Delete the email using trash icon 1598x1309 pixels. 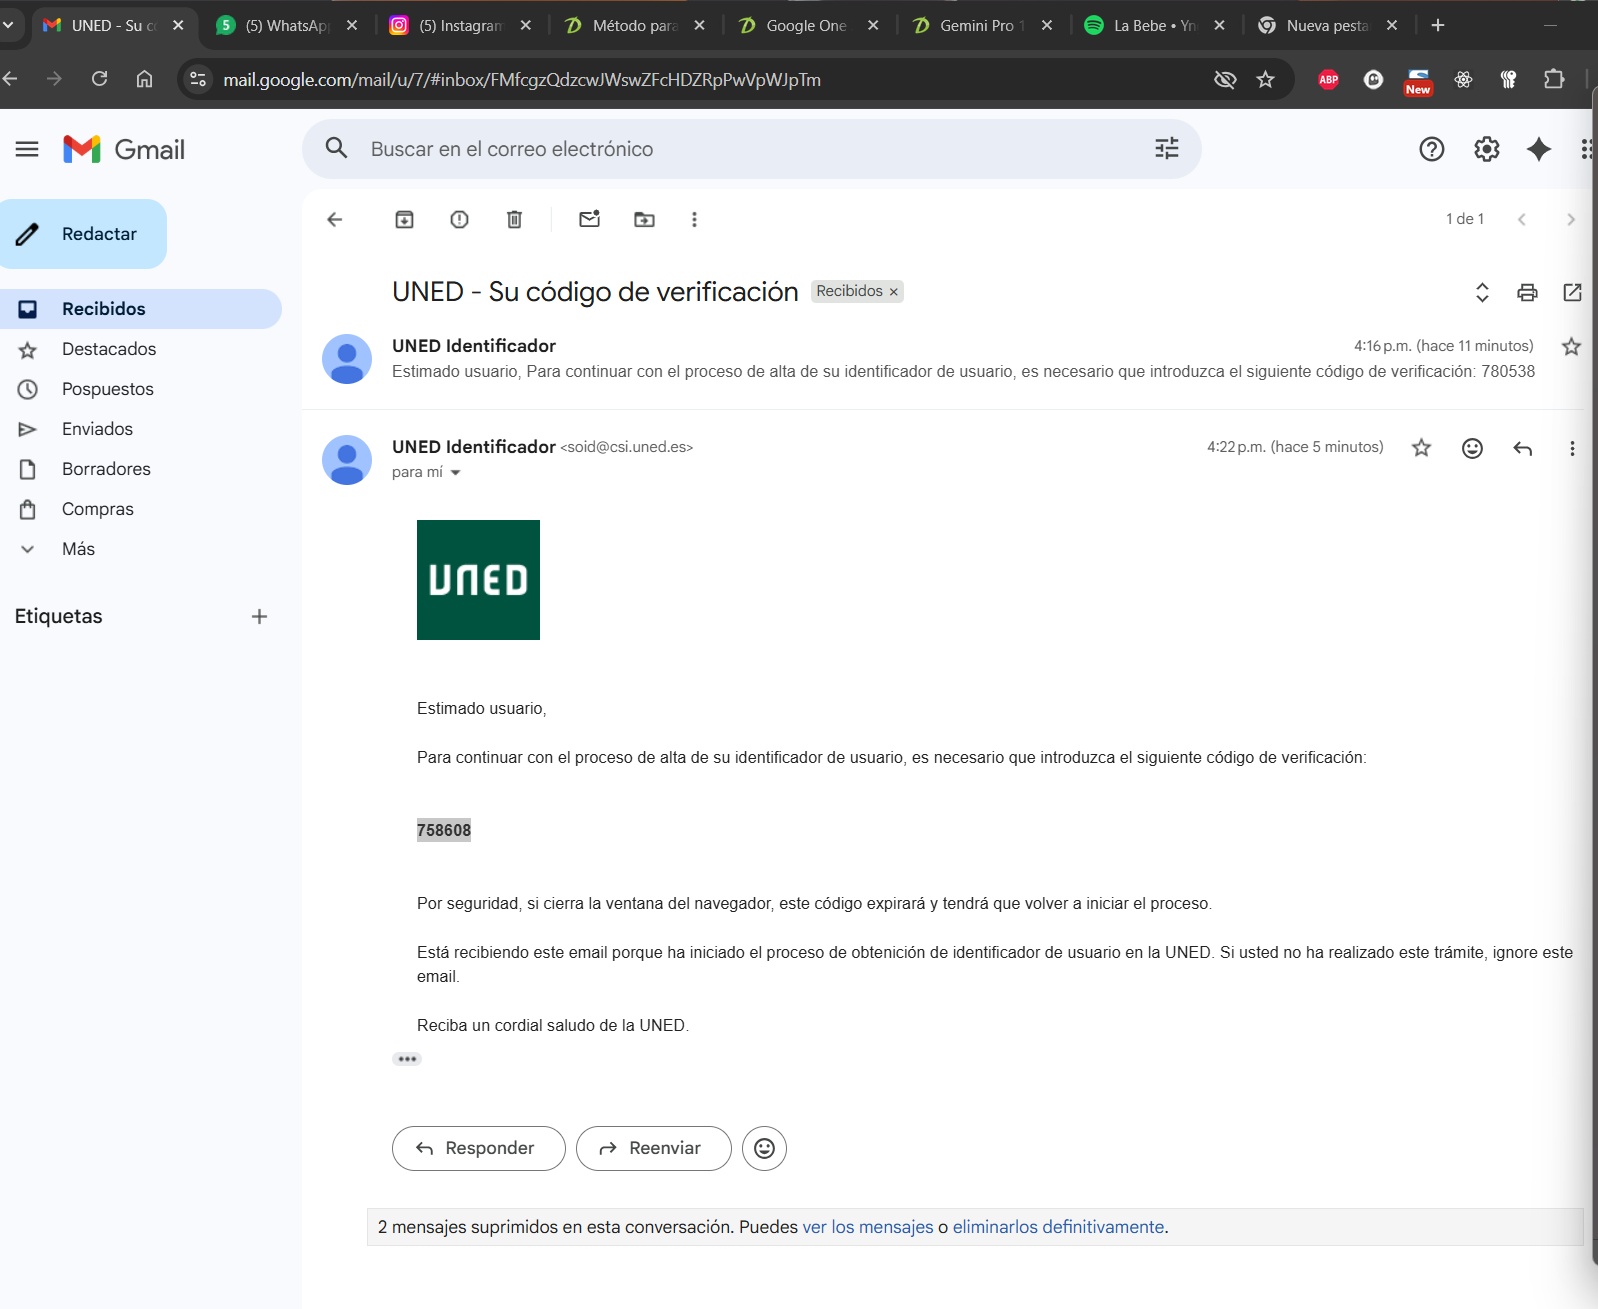pos(514,220)
